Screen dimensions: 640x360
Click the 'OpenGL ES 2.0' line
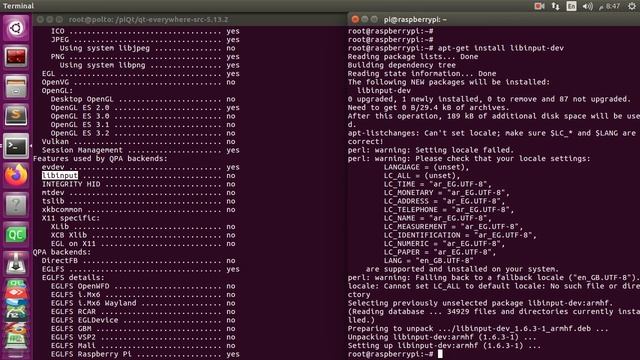[145, 107]
